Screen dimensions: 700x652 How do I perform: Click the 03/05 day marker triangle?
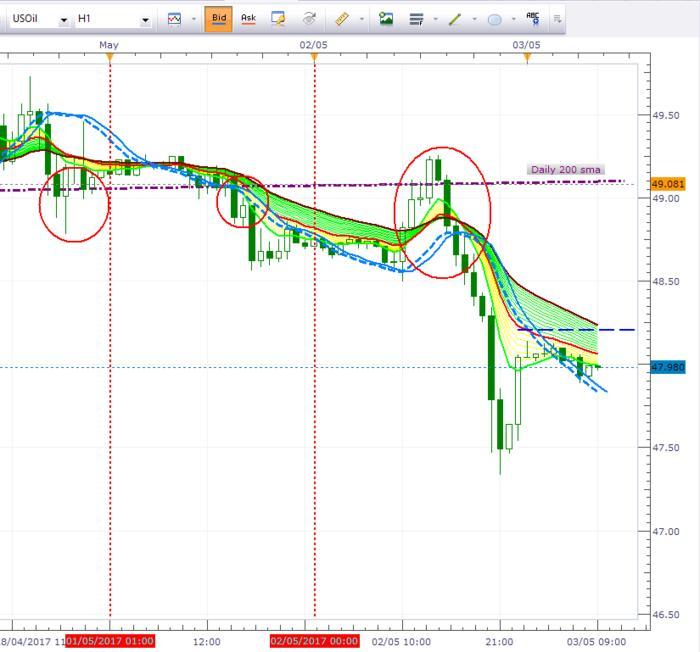[527, 57]
